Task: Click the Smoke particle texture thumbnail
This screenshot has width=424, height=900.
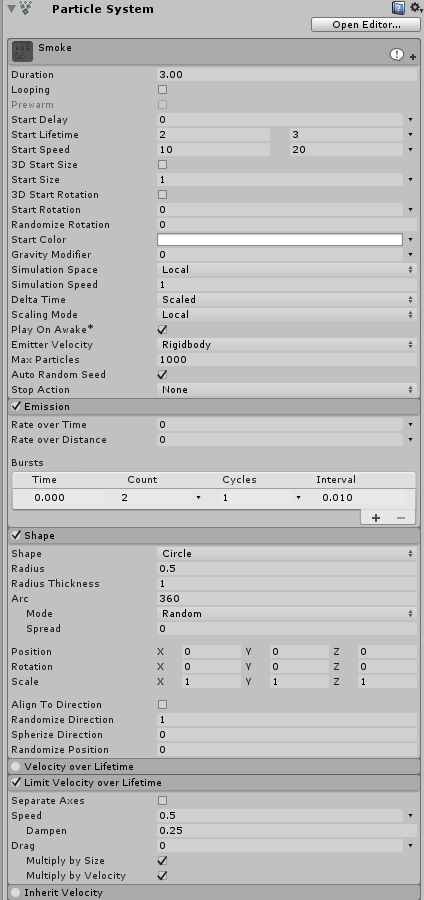Action: tap(22, 52)
